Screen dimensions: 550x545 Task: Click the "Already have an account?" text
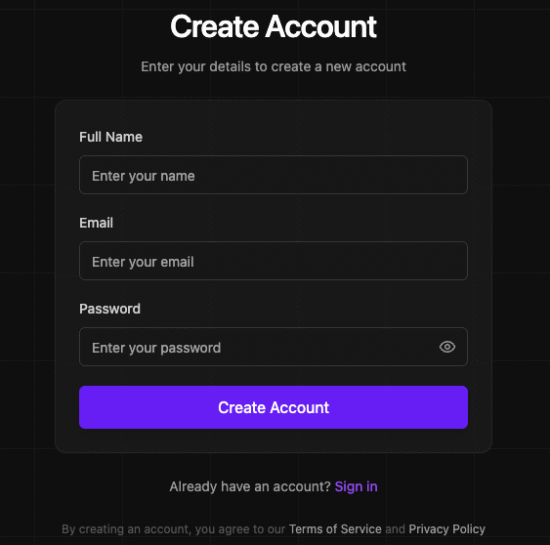250,486
